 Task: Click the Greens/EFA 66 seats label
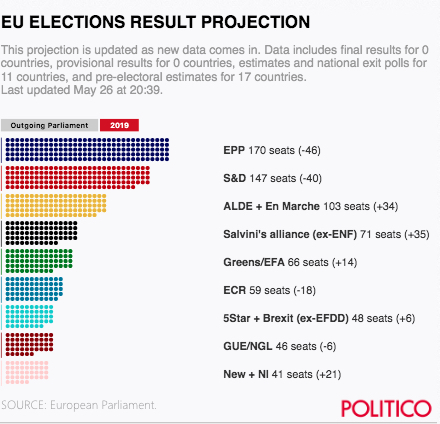pos(290,262)
